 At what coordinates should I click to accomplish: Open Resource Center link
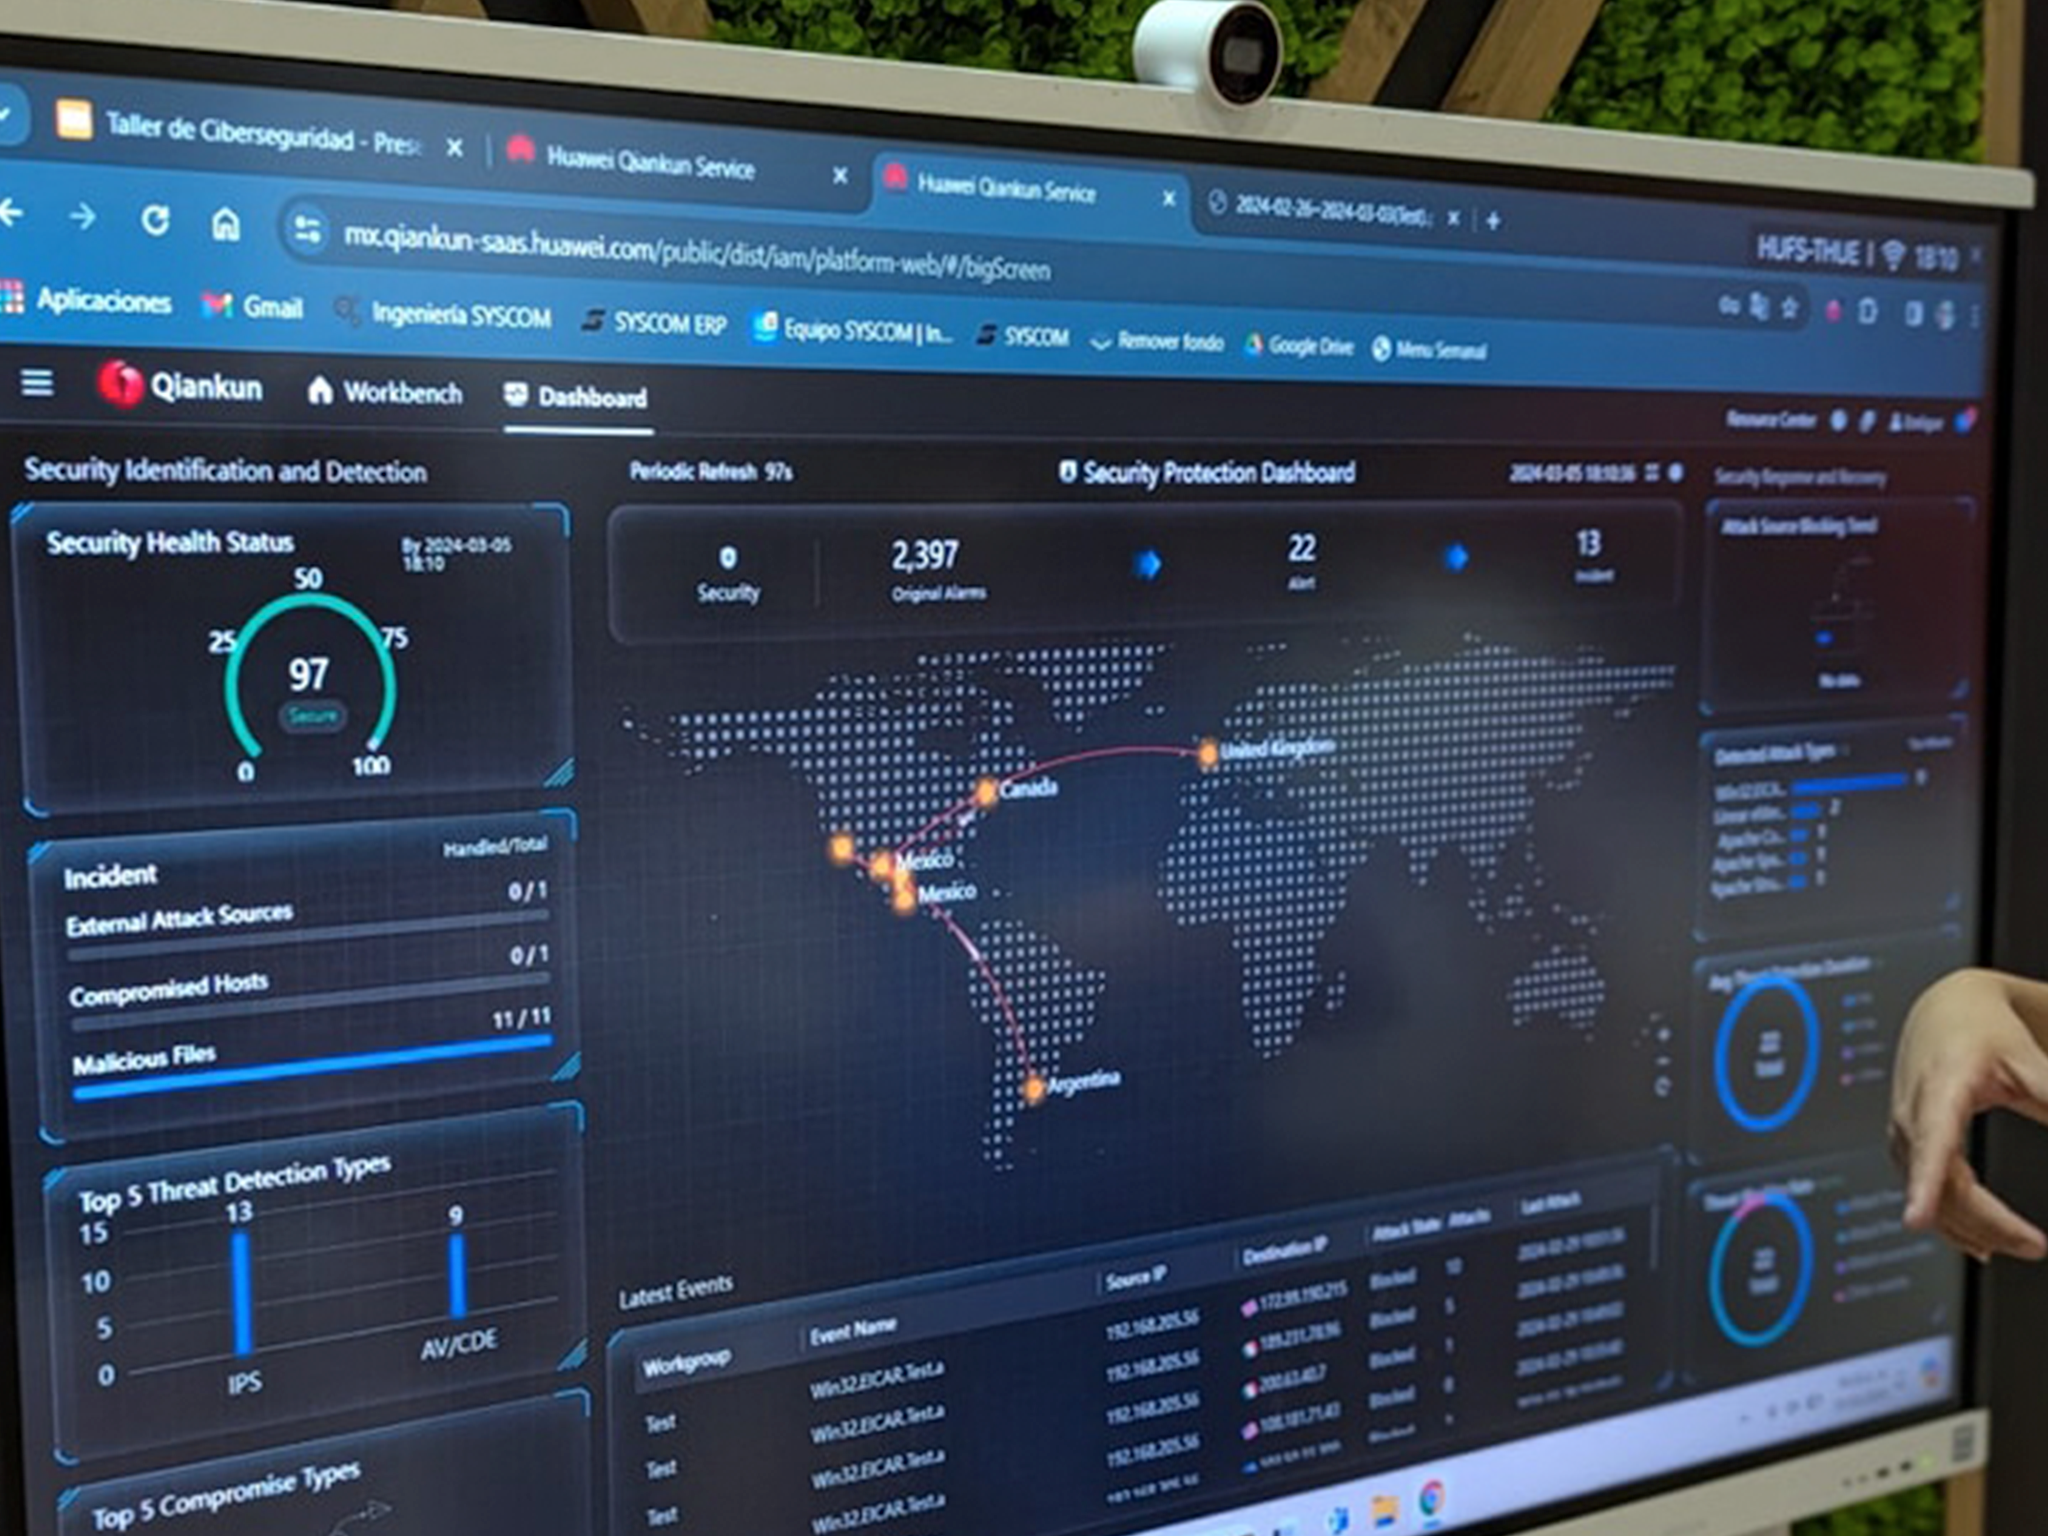1770,420
